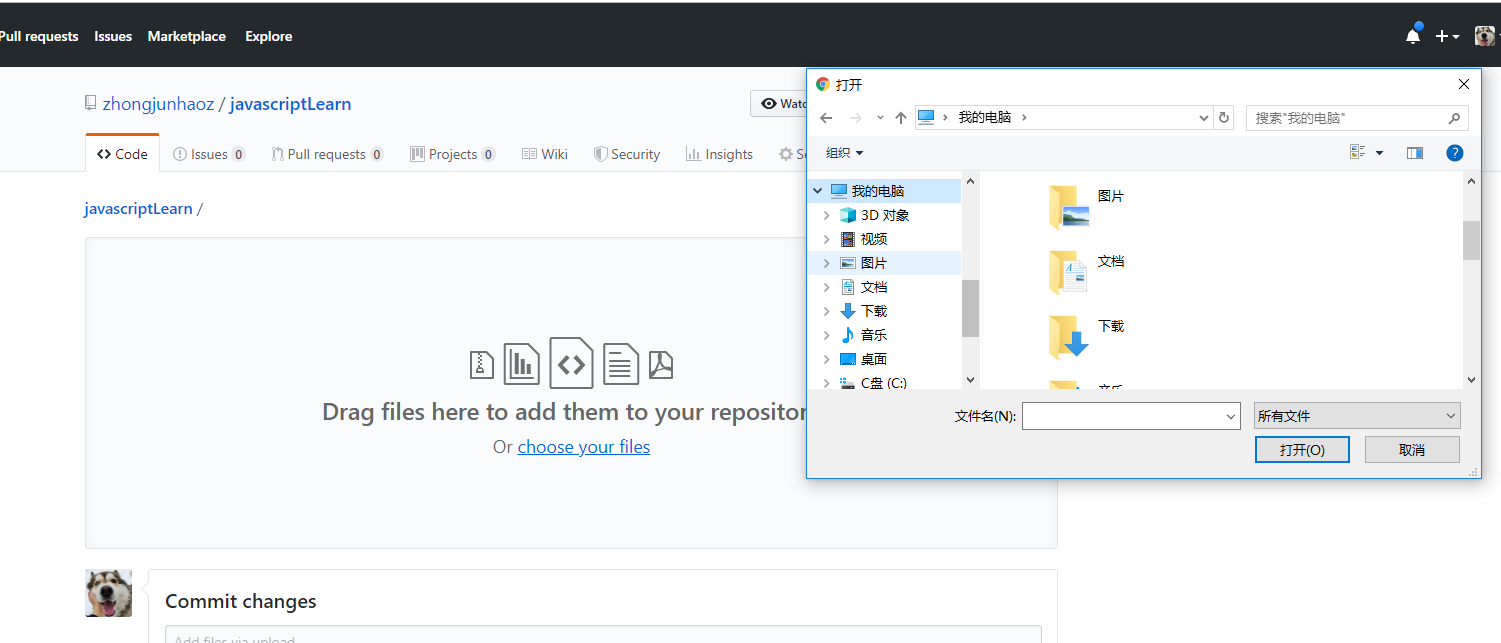Select 音乐 in the navigation tree
Image resolution: width=1501 pixels, height=643 pixels.
point(863,335)
